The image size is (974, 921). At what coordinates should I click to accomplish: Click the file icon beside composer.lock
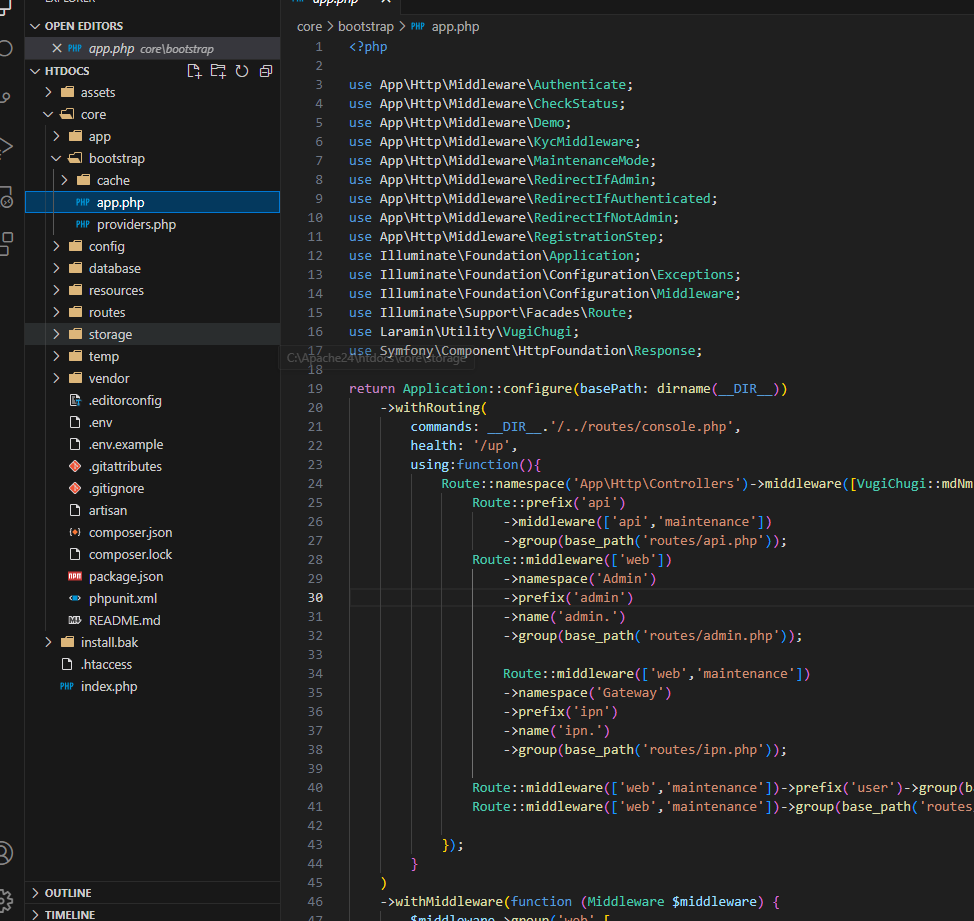(75, 555)
